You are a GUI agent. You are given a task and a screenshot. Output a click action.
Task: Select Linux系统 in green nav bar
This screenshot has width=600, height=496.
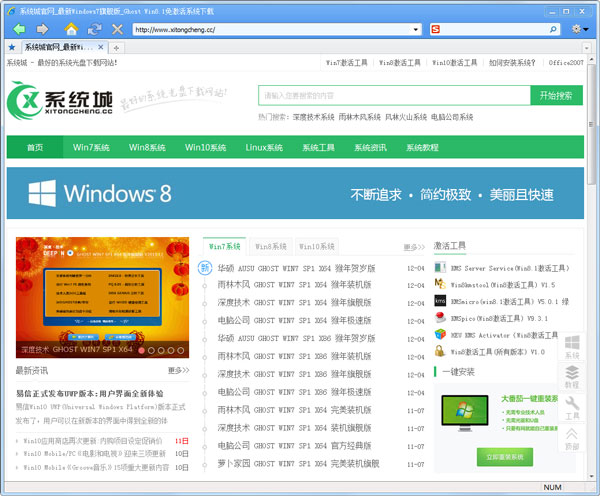264,147
